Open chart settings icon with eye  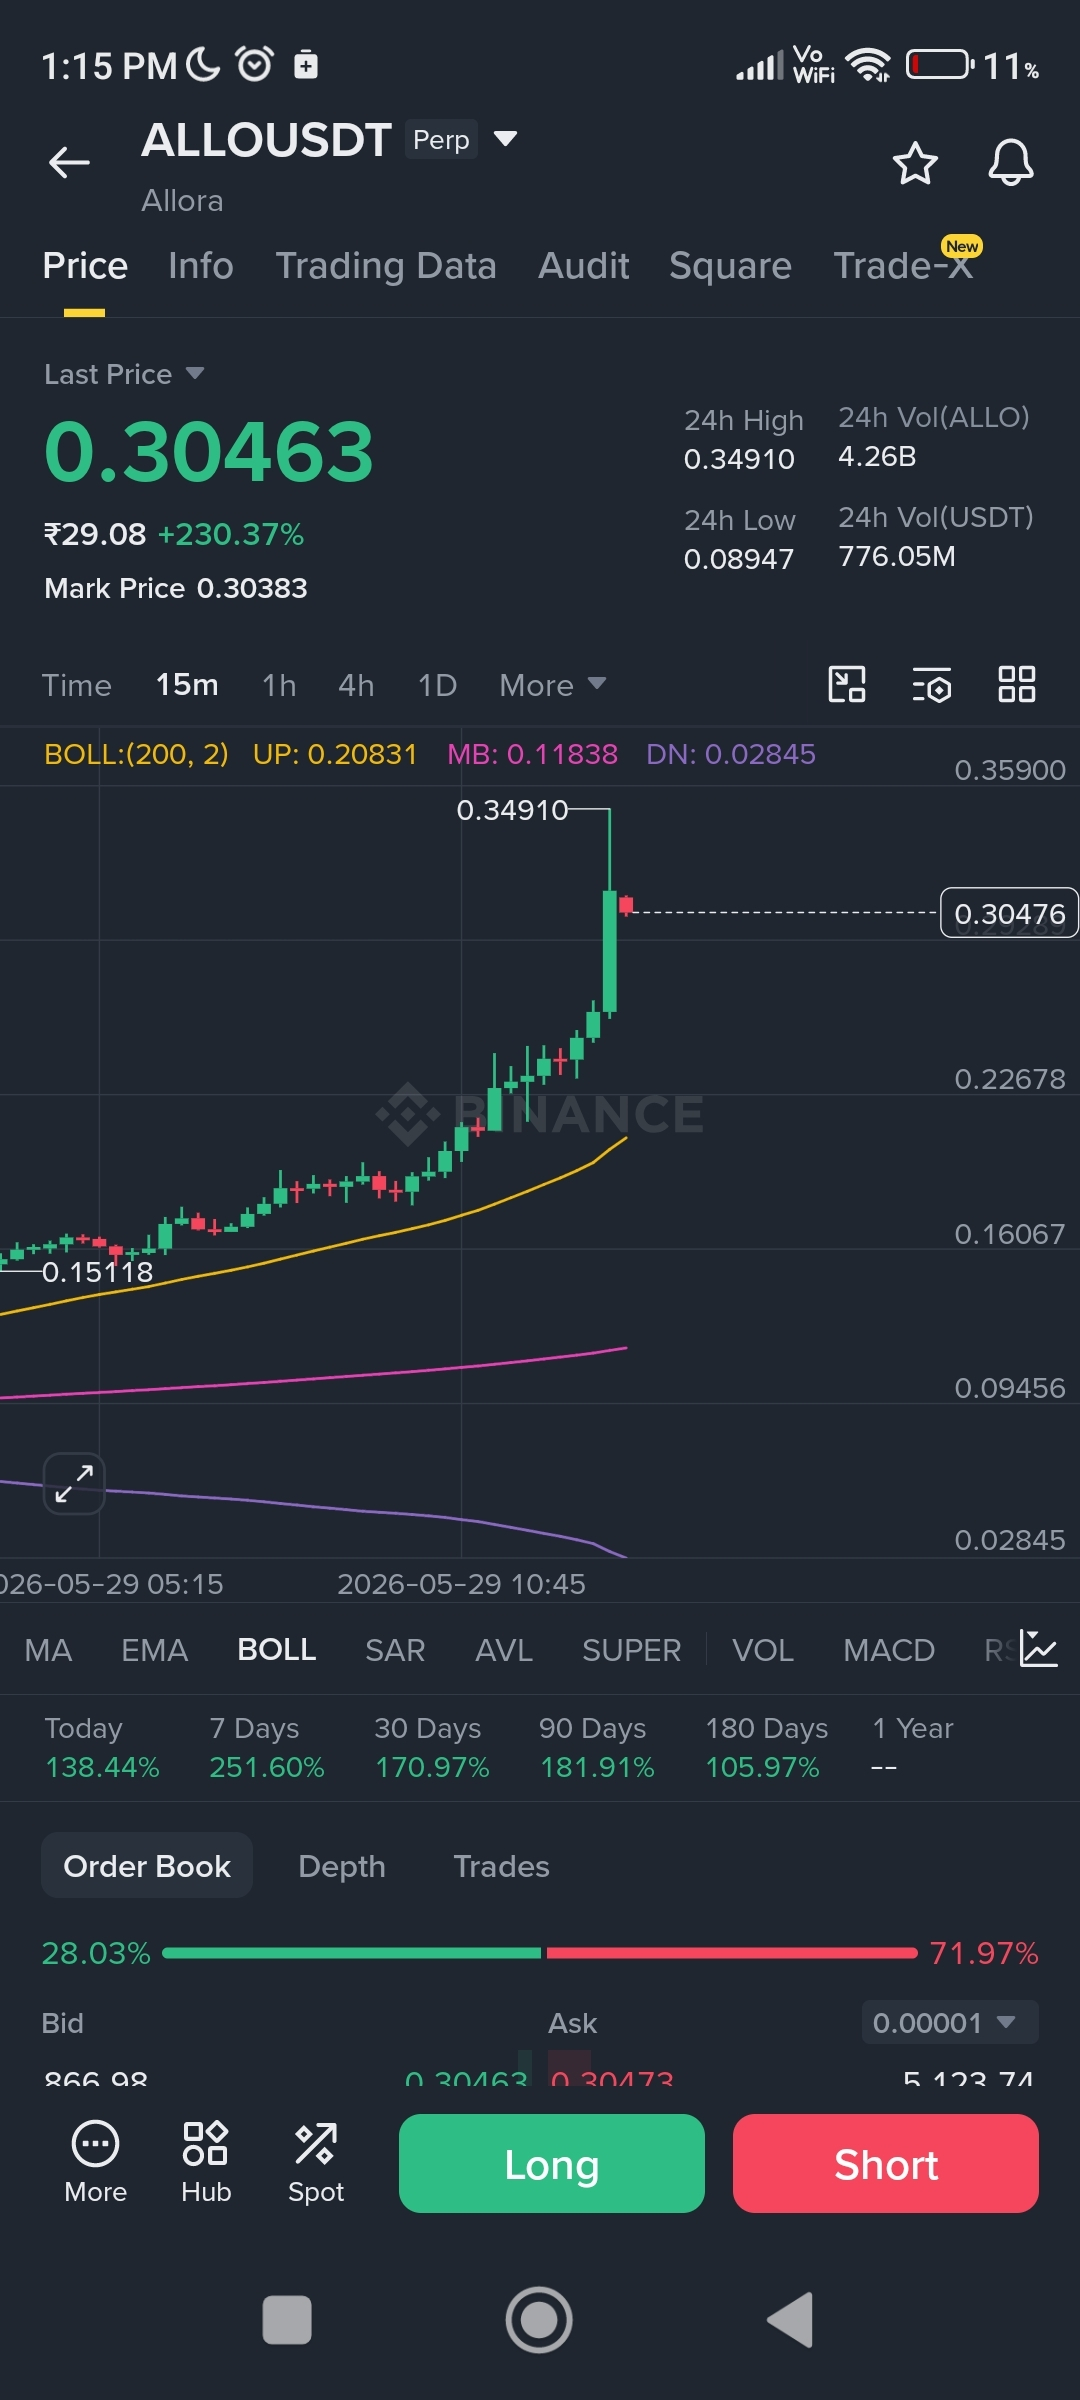(x=932, y=685)
